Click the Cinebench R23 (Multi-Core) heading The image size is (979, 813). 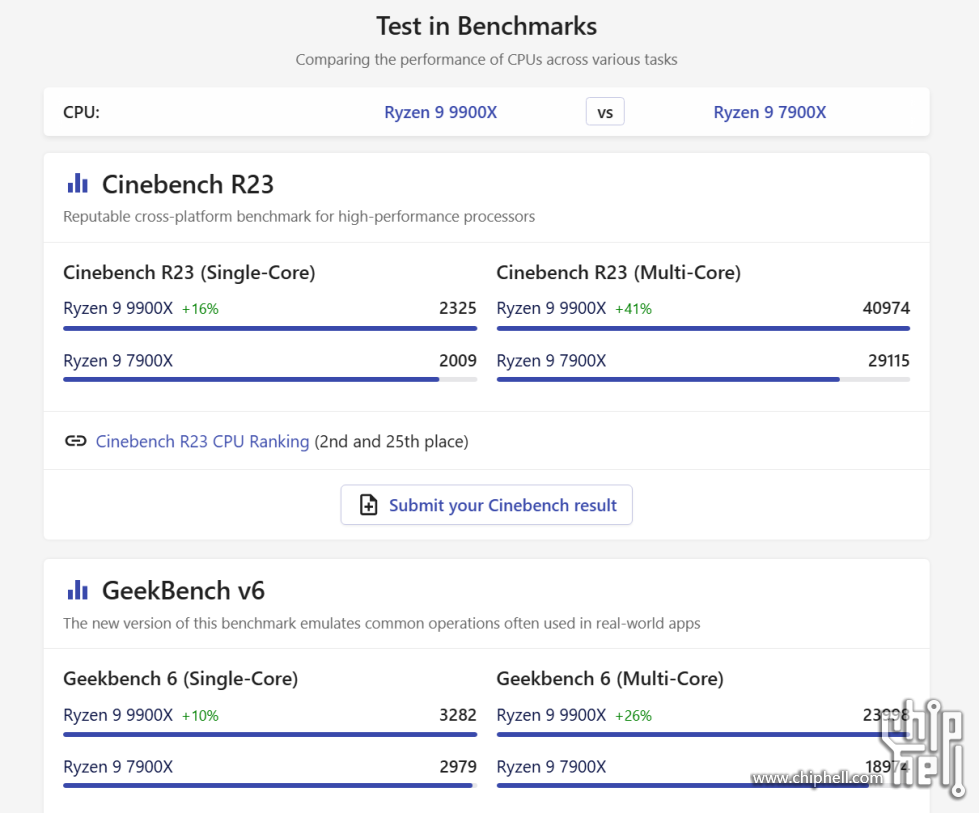[x=619, y=273]
